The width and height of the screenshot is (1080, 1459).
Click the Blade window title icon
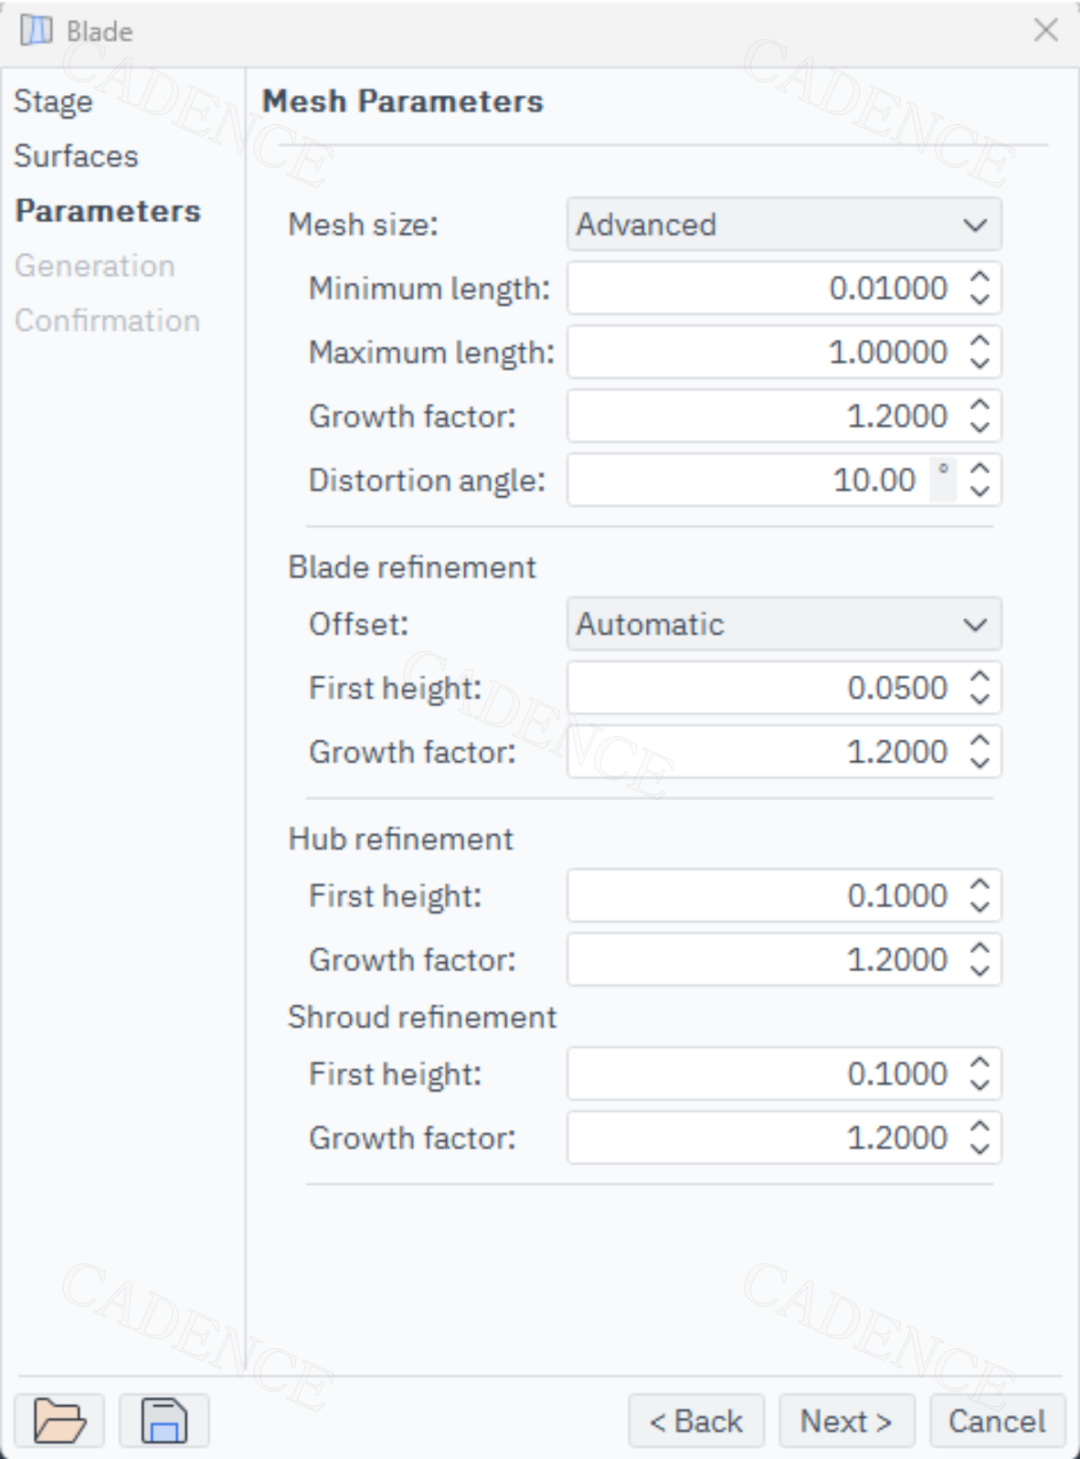37,31
